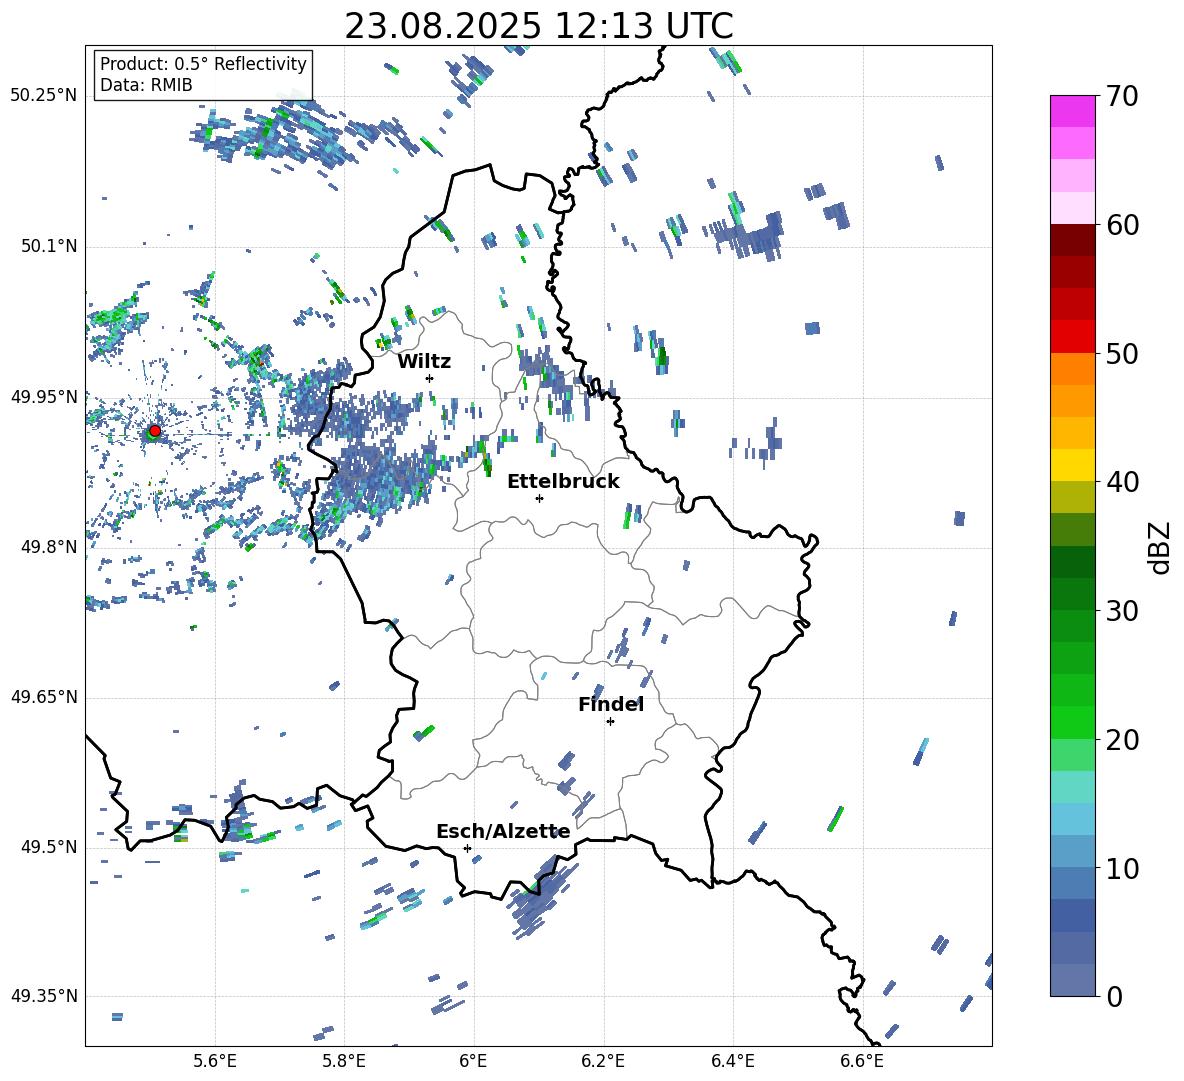Click the Findel station cross marker
Viewport: 1184px width, 1081px height.
click(610, 722)
